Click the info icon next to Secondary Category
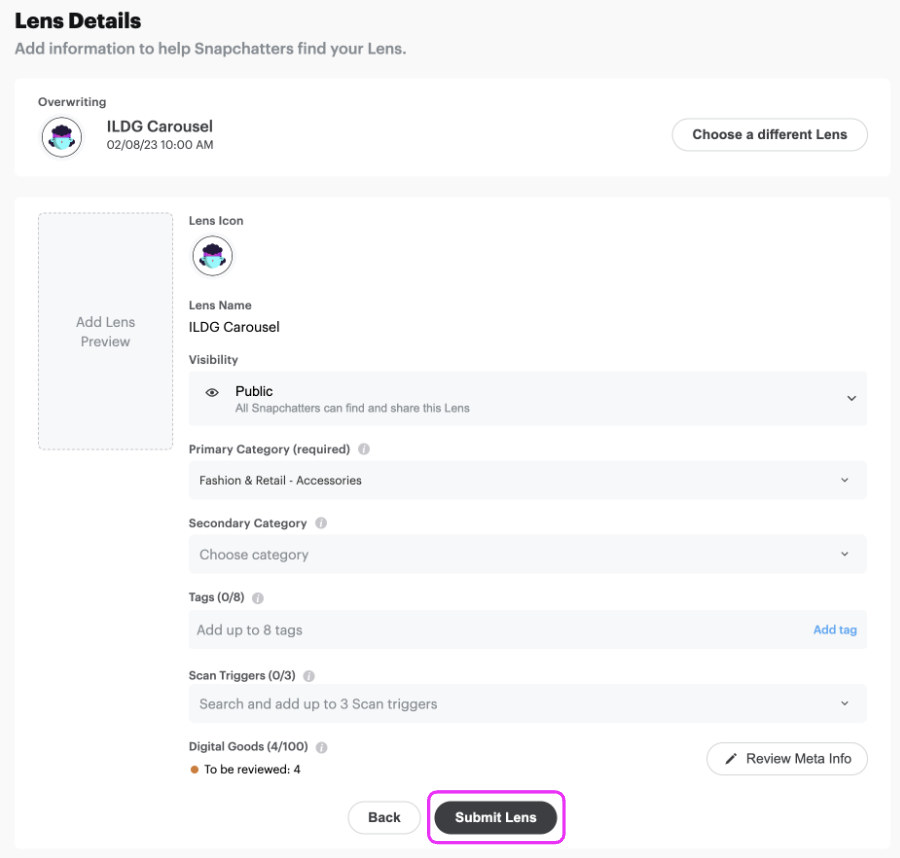This screenshot has width=900, height=858. coord(321,523)
